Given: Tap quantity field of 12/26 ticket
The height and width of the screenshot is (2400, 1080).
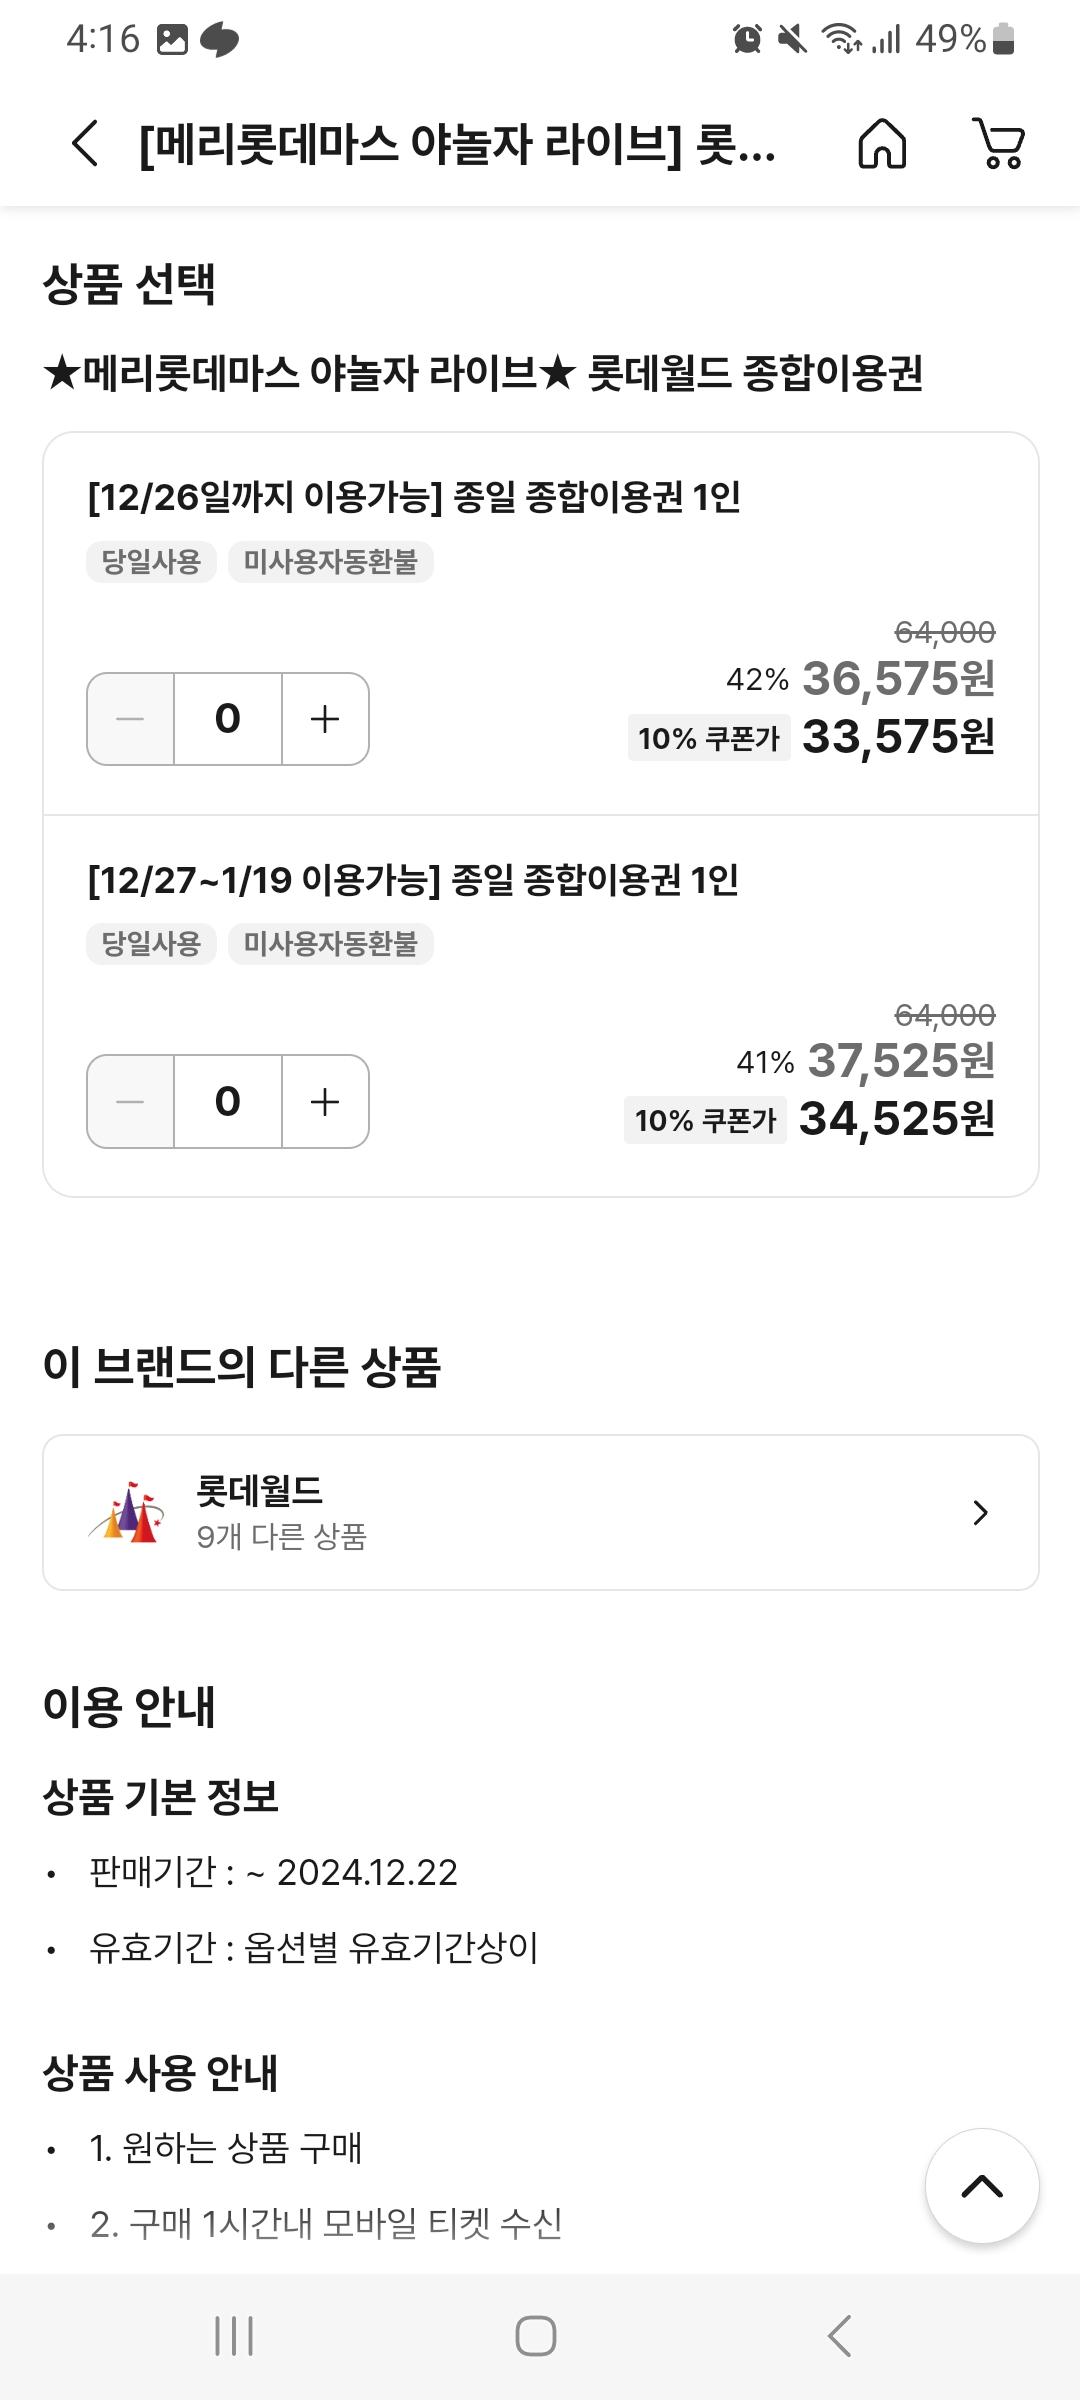Looking at the screenshot, I should click(228, 719).
